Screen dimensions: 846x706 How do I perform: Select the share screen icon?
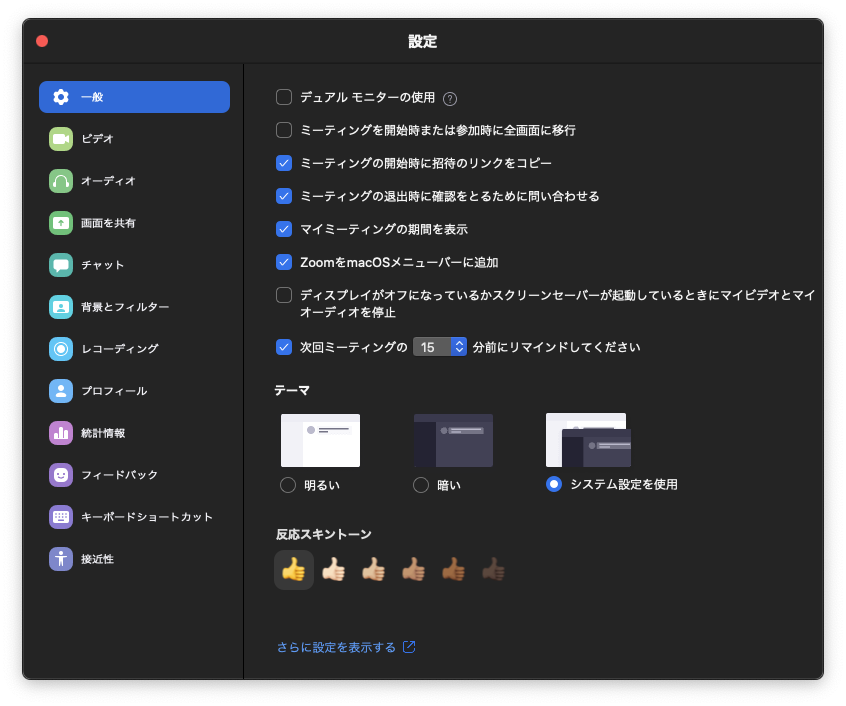(61, 223)
